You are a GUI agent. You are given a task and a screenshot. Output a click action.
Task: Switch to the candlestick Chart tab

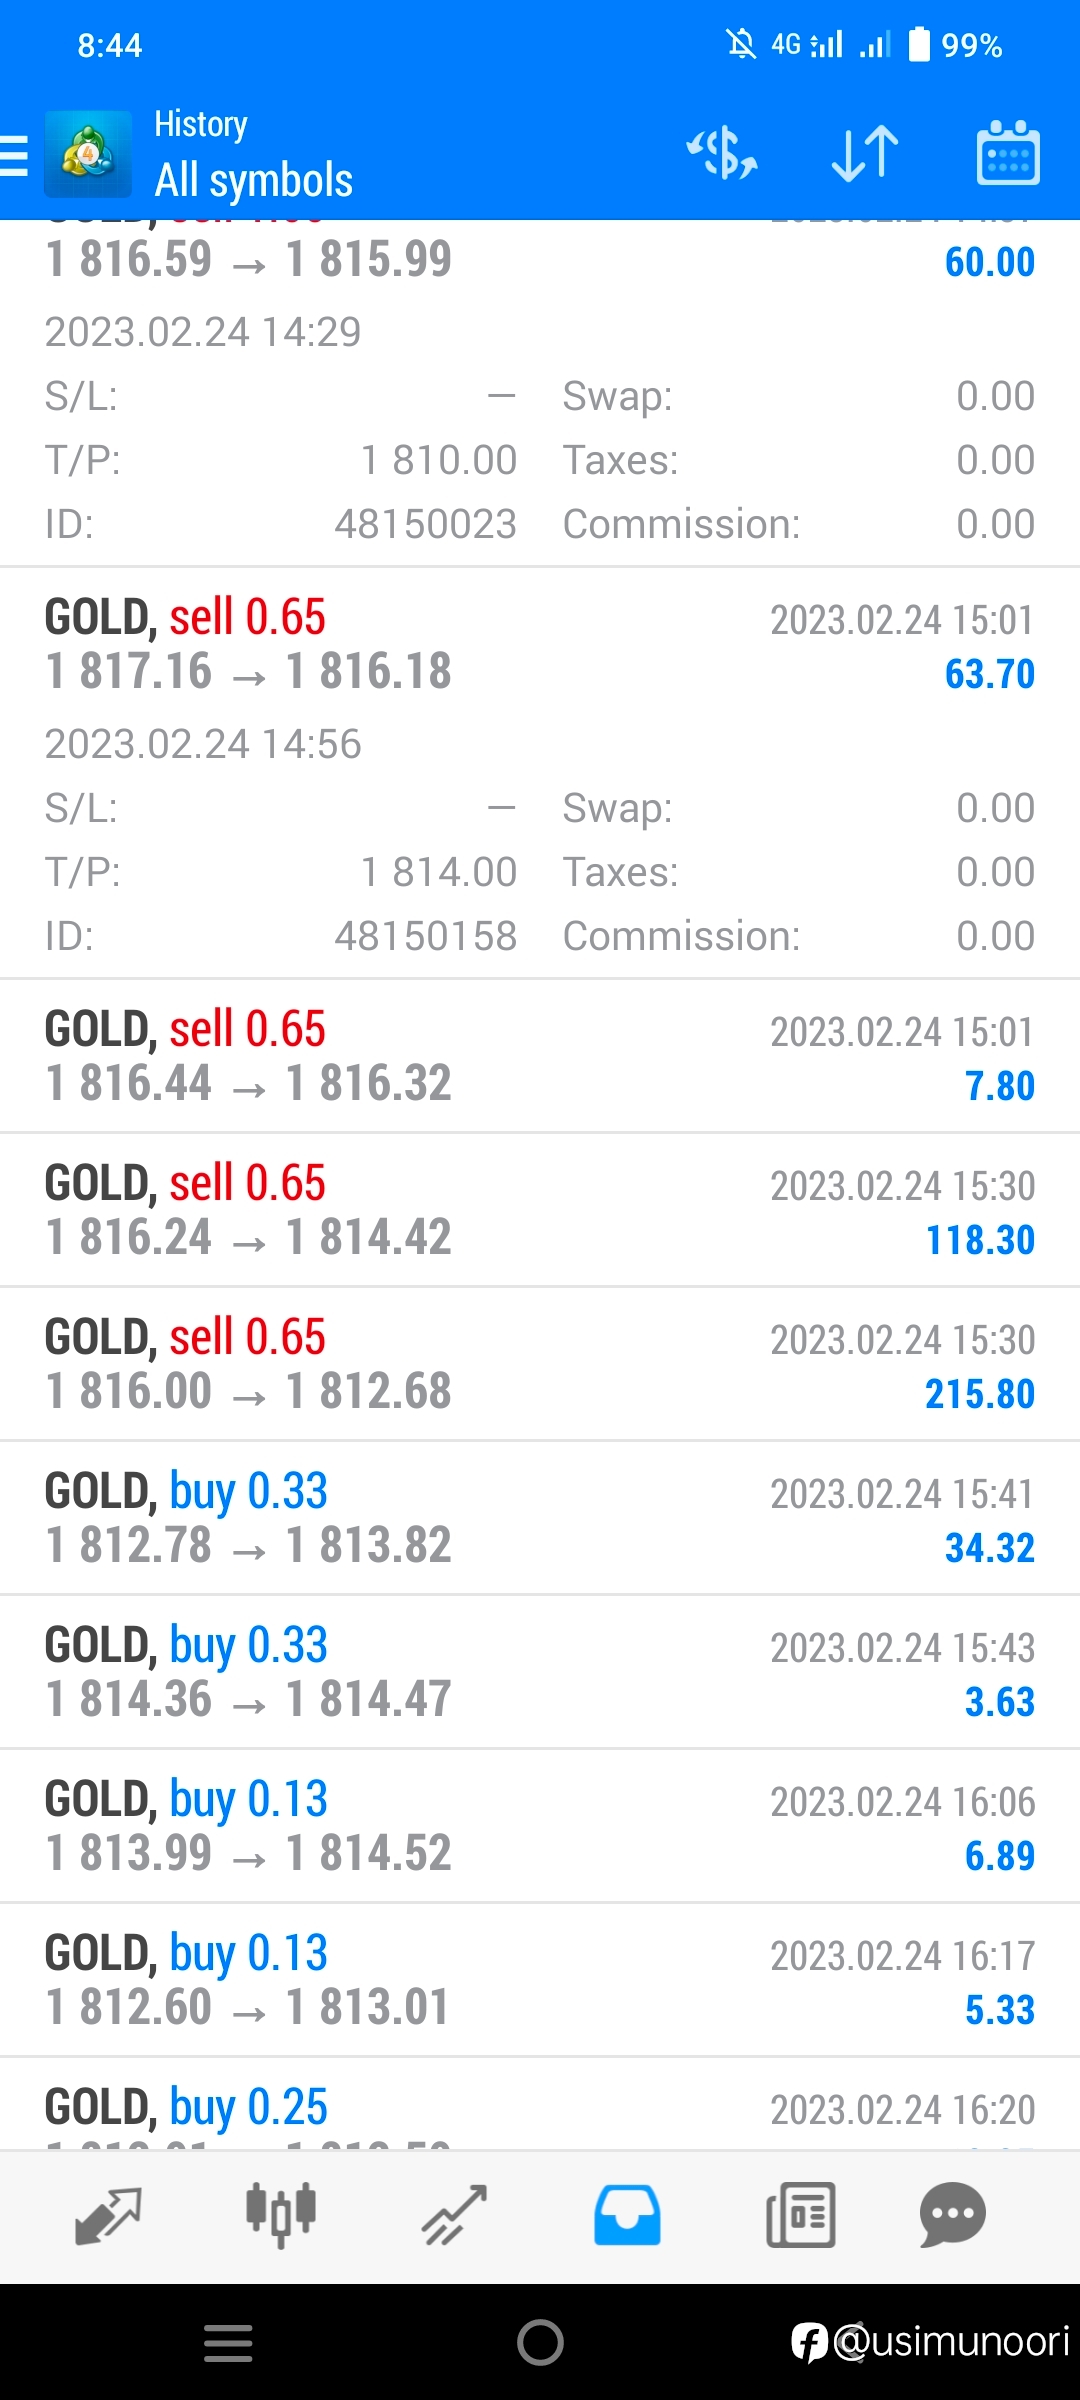pos(281,2216)
